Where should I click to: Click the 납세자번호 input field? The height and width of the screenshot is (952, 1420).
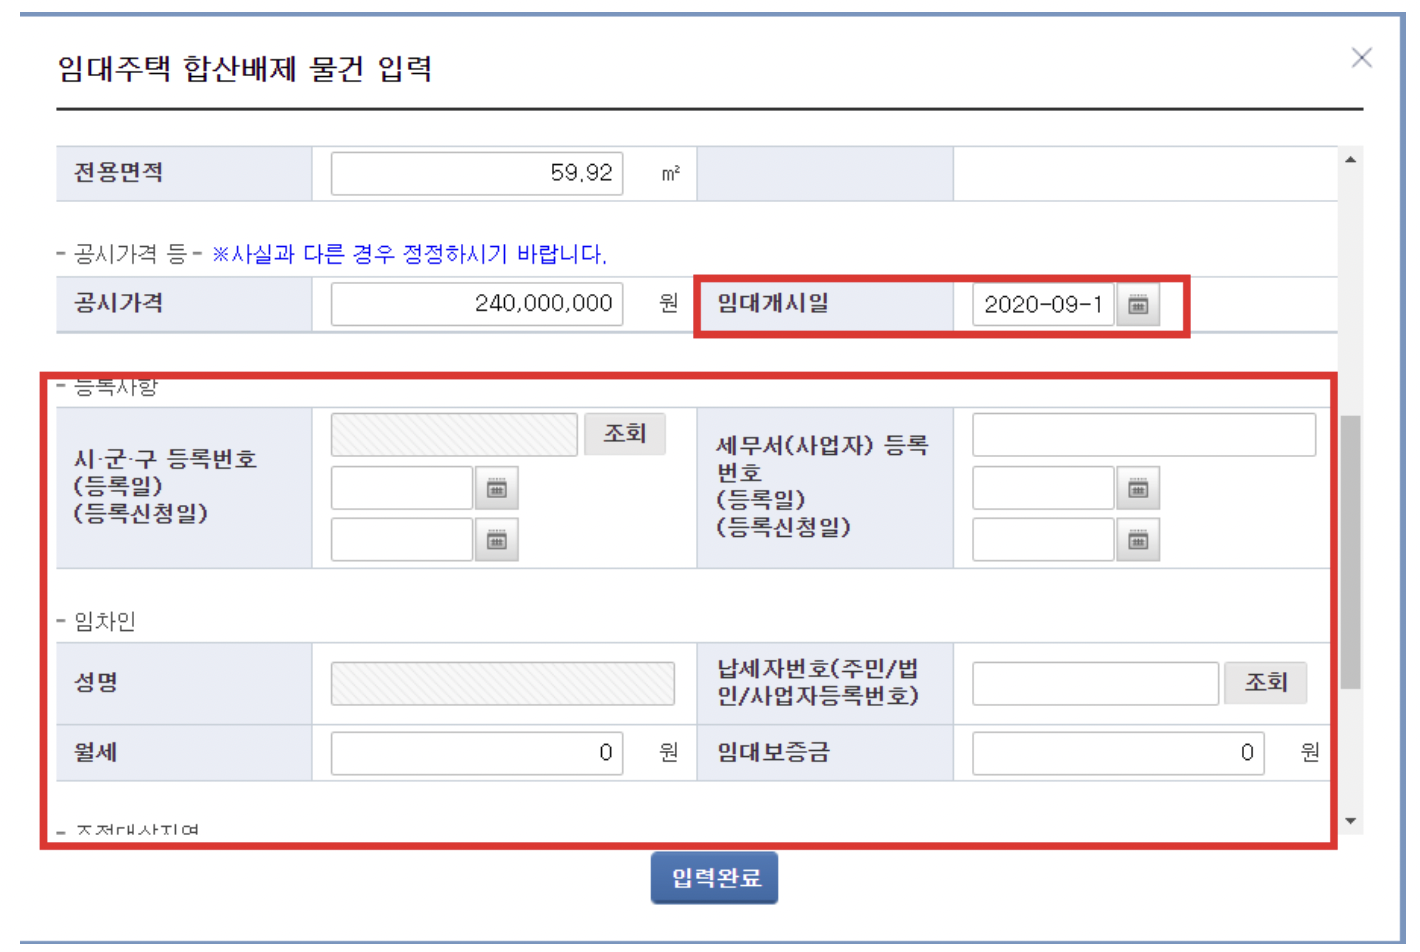(x=1095, y=682)
